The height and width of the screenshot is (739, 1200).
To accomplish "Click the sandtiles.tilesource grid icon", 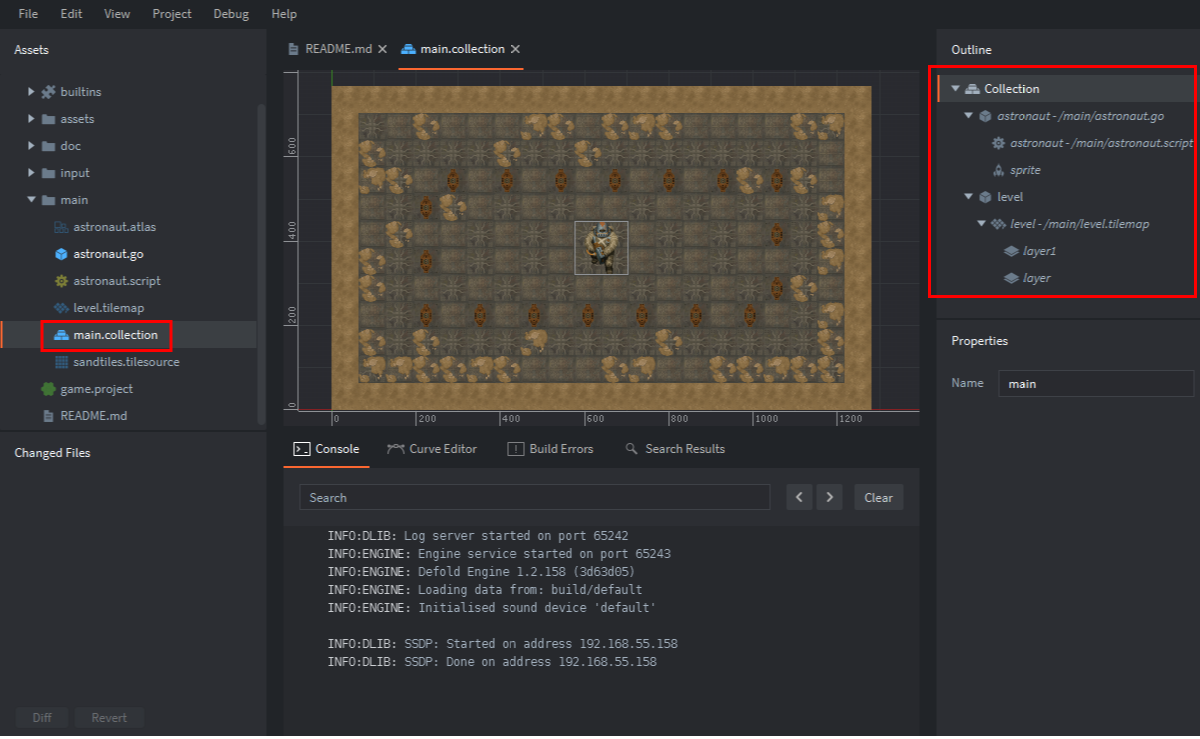I will [61, 362].
